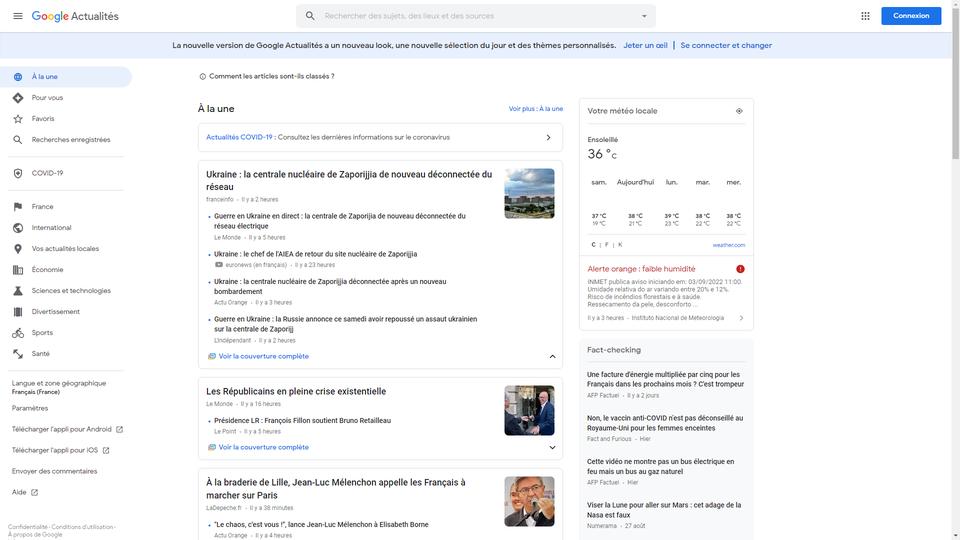The height and width of the screenshot is (540, 960).
Task: Open the weather.com source link
Action: (729, 246)
